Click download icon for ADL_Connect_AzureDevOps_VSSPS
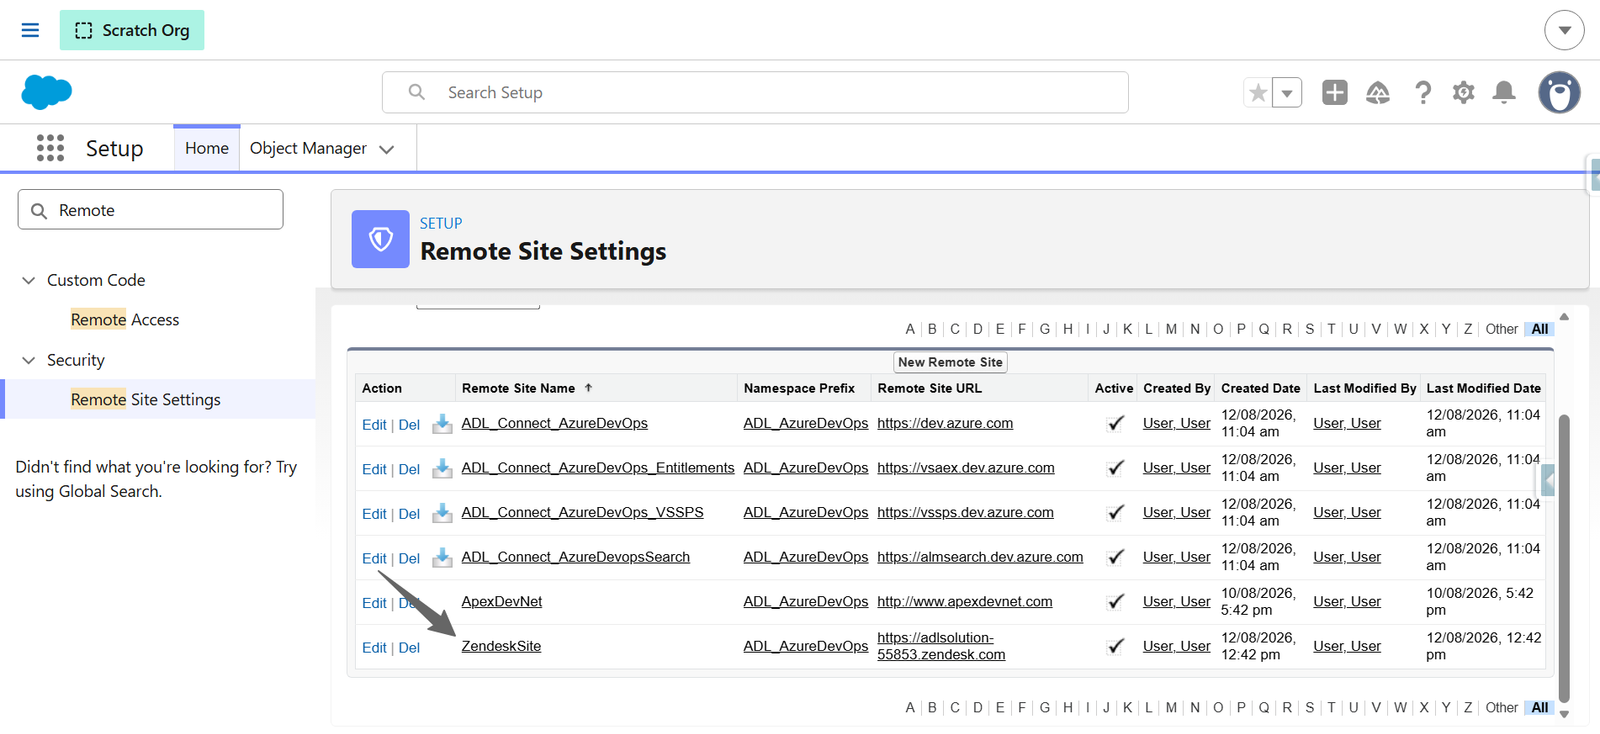This screenshot has height=734, width=1600. point(442,513)
